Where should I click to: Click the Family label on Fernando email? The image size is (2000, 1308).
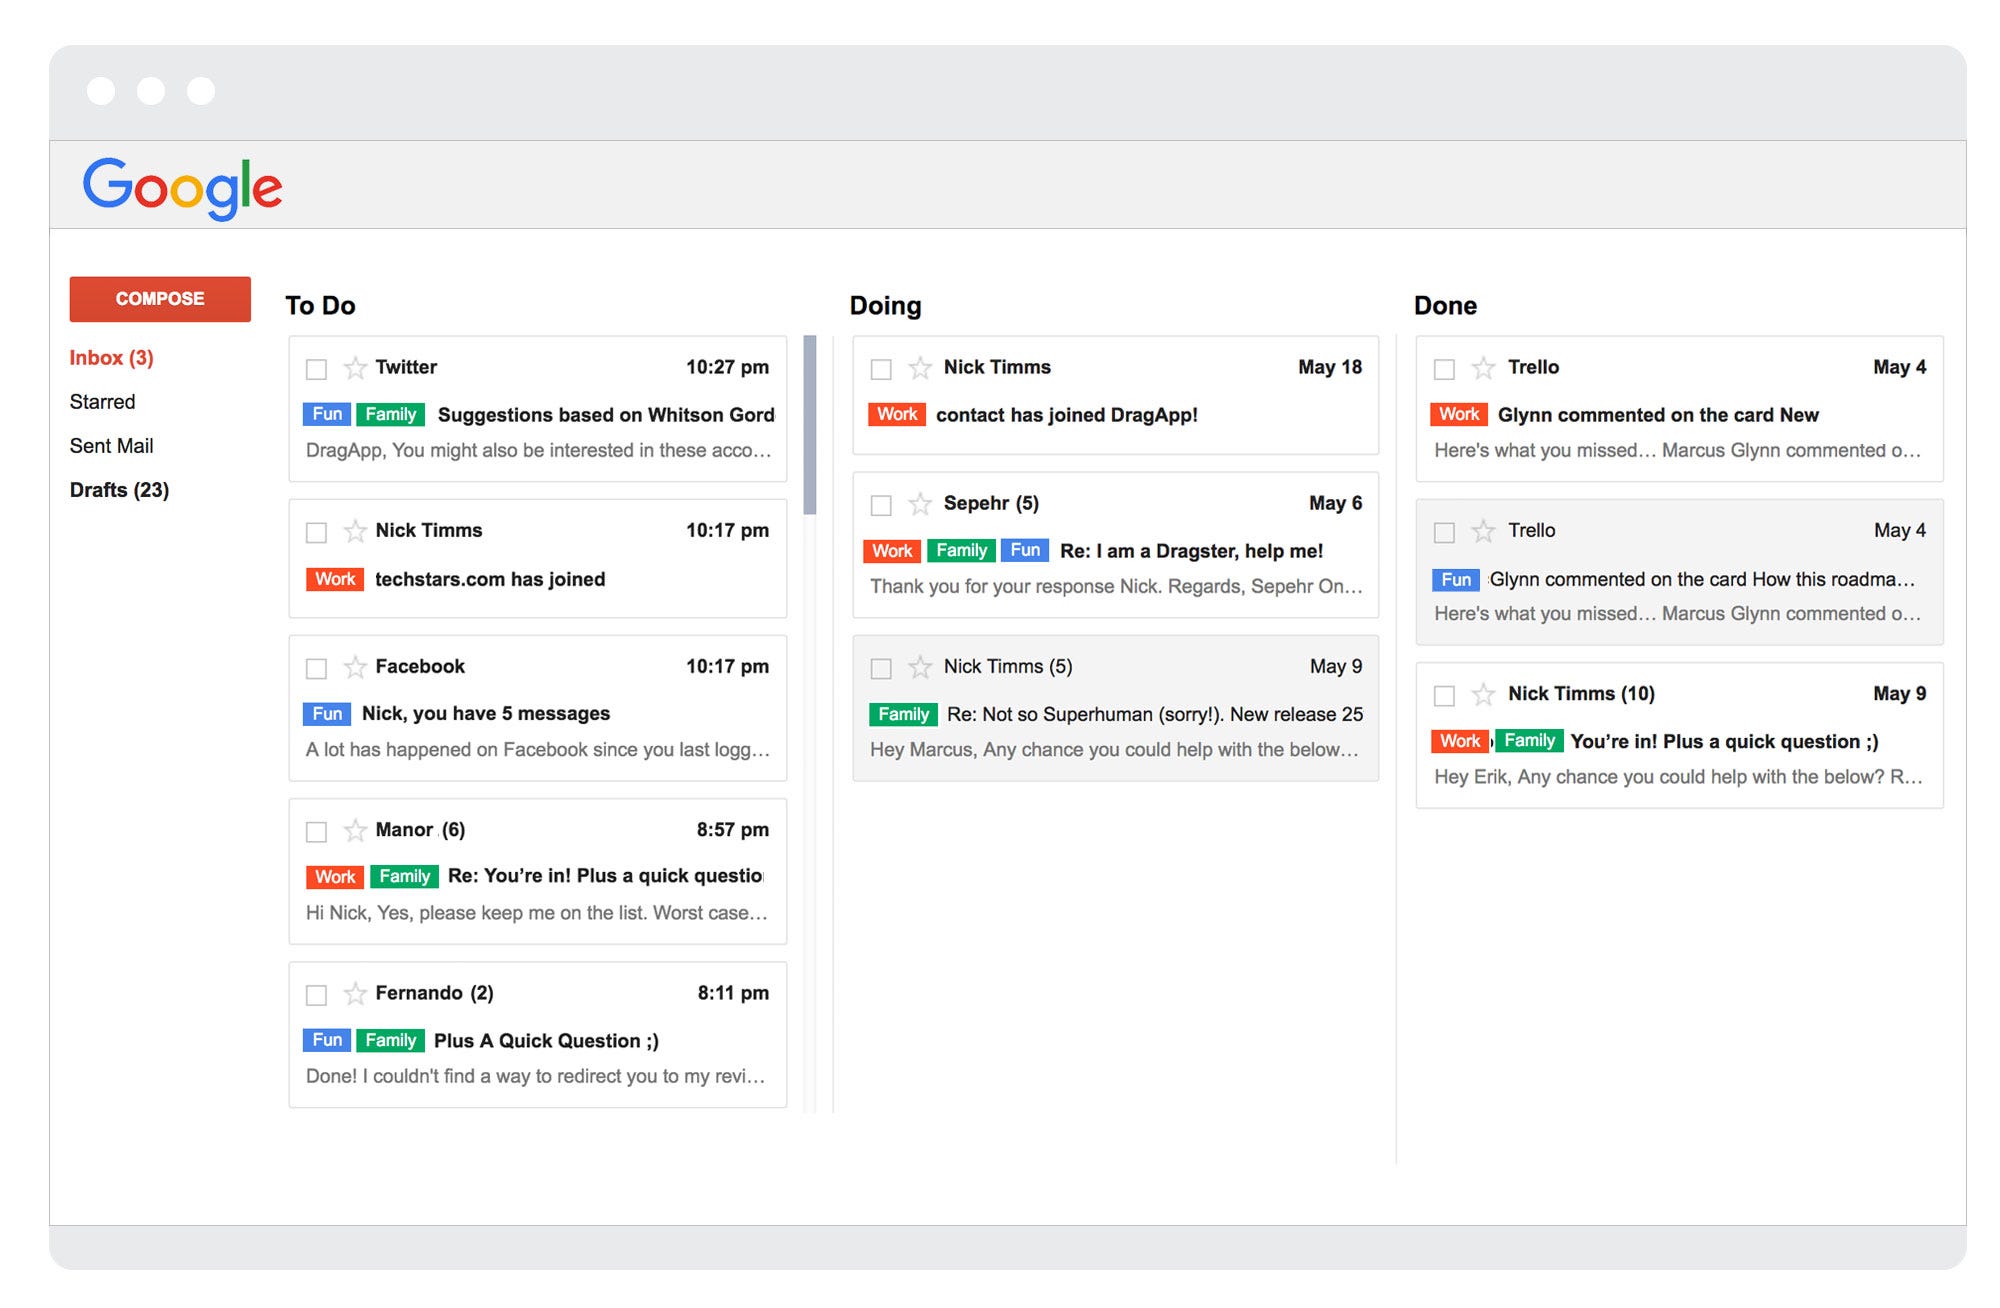click(390, 1040)
